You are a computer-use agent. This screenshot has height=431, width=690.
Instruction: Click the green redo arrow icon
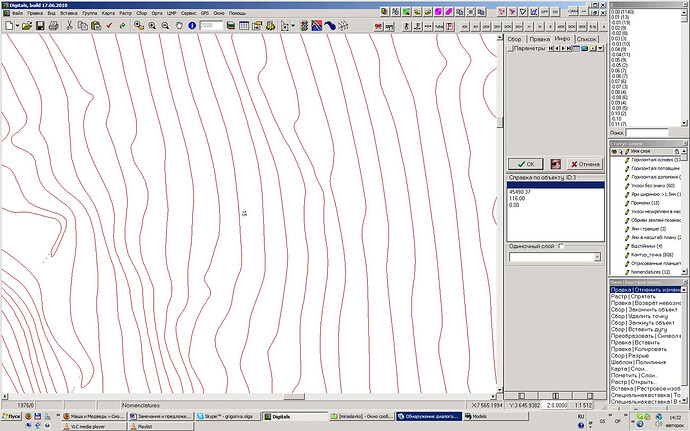pyautogui.click(x=122, y=26)
